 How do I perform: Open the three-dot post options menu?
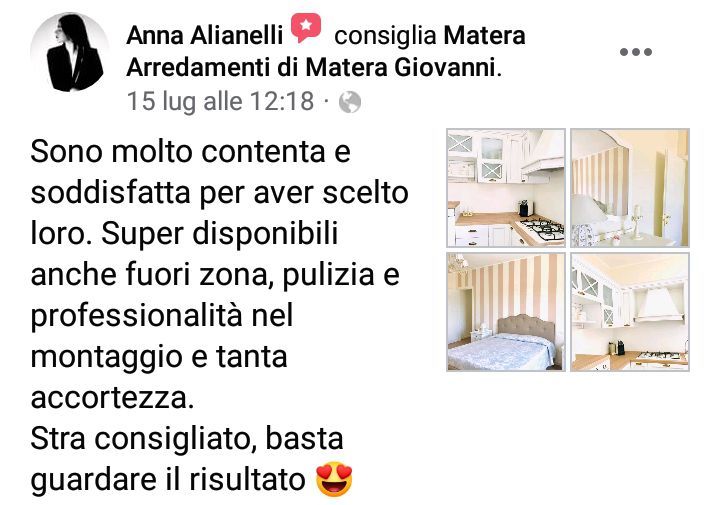(x=636, y=52)
